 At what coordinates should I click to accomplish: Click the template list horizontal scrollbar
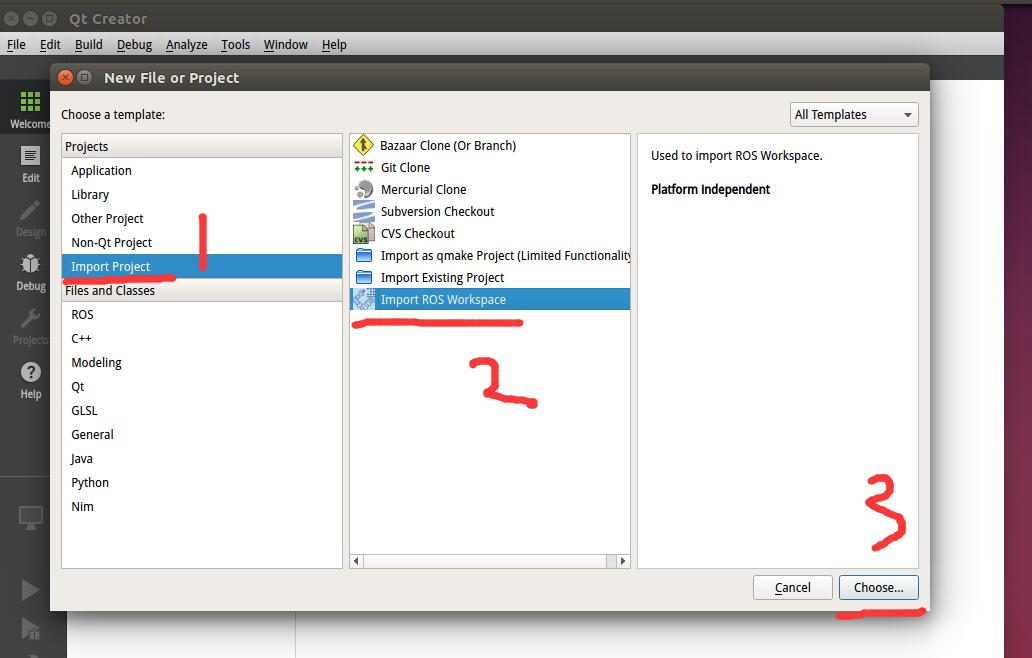(485, 561)
